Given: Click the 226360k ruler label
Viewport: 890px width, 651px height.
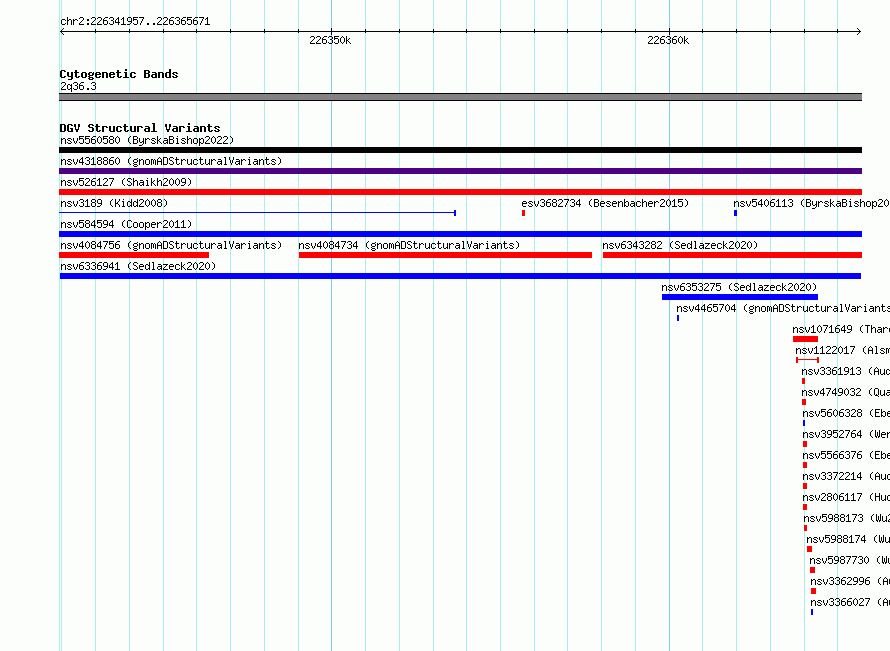Looking at the screenshot, I should click(668, 40).
